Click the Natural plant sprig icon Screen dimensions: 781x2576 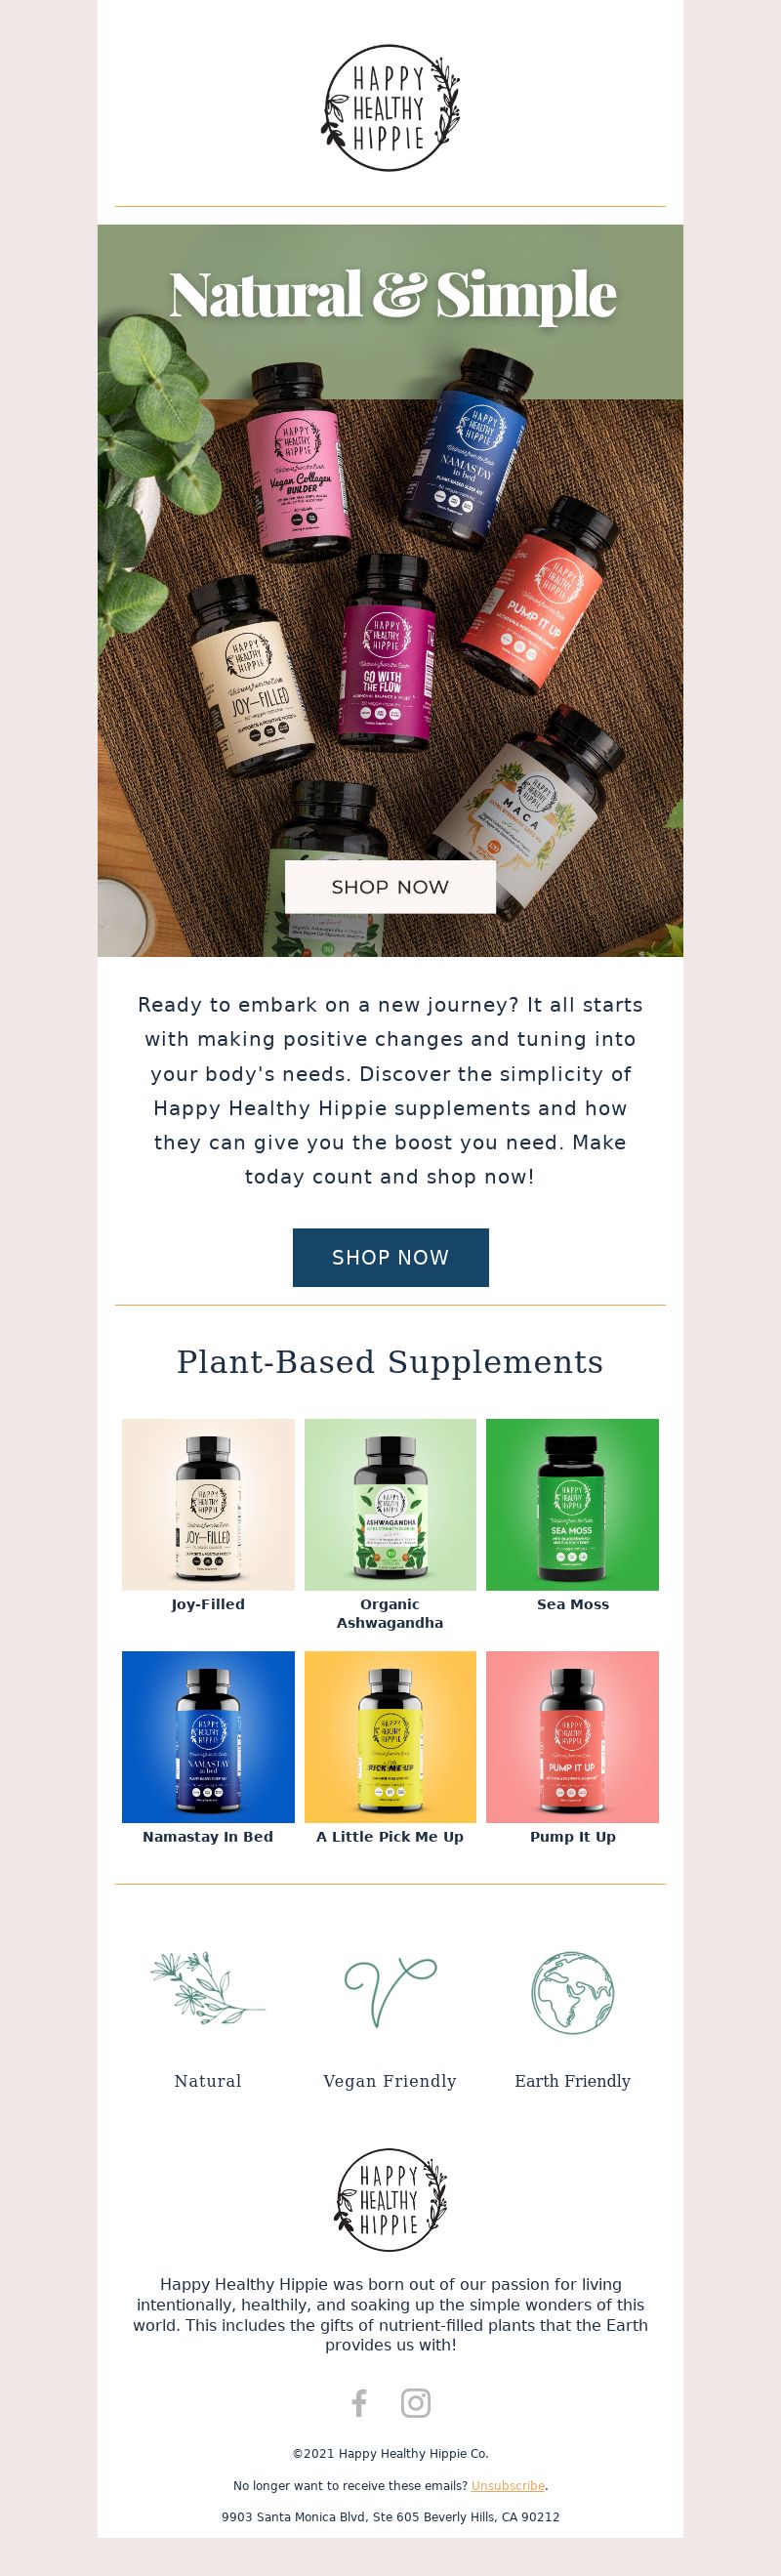(x=208, y=1988)
